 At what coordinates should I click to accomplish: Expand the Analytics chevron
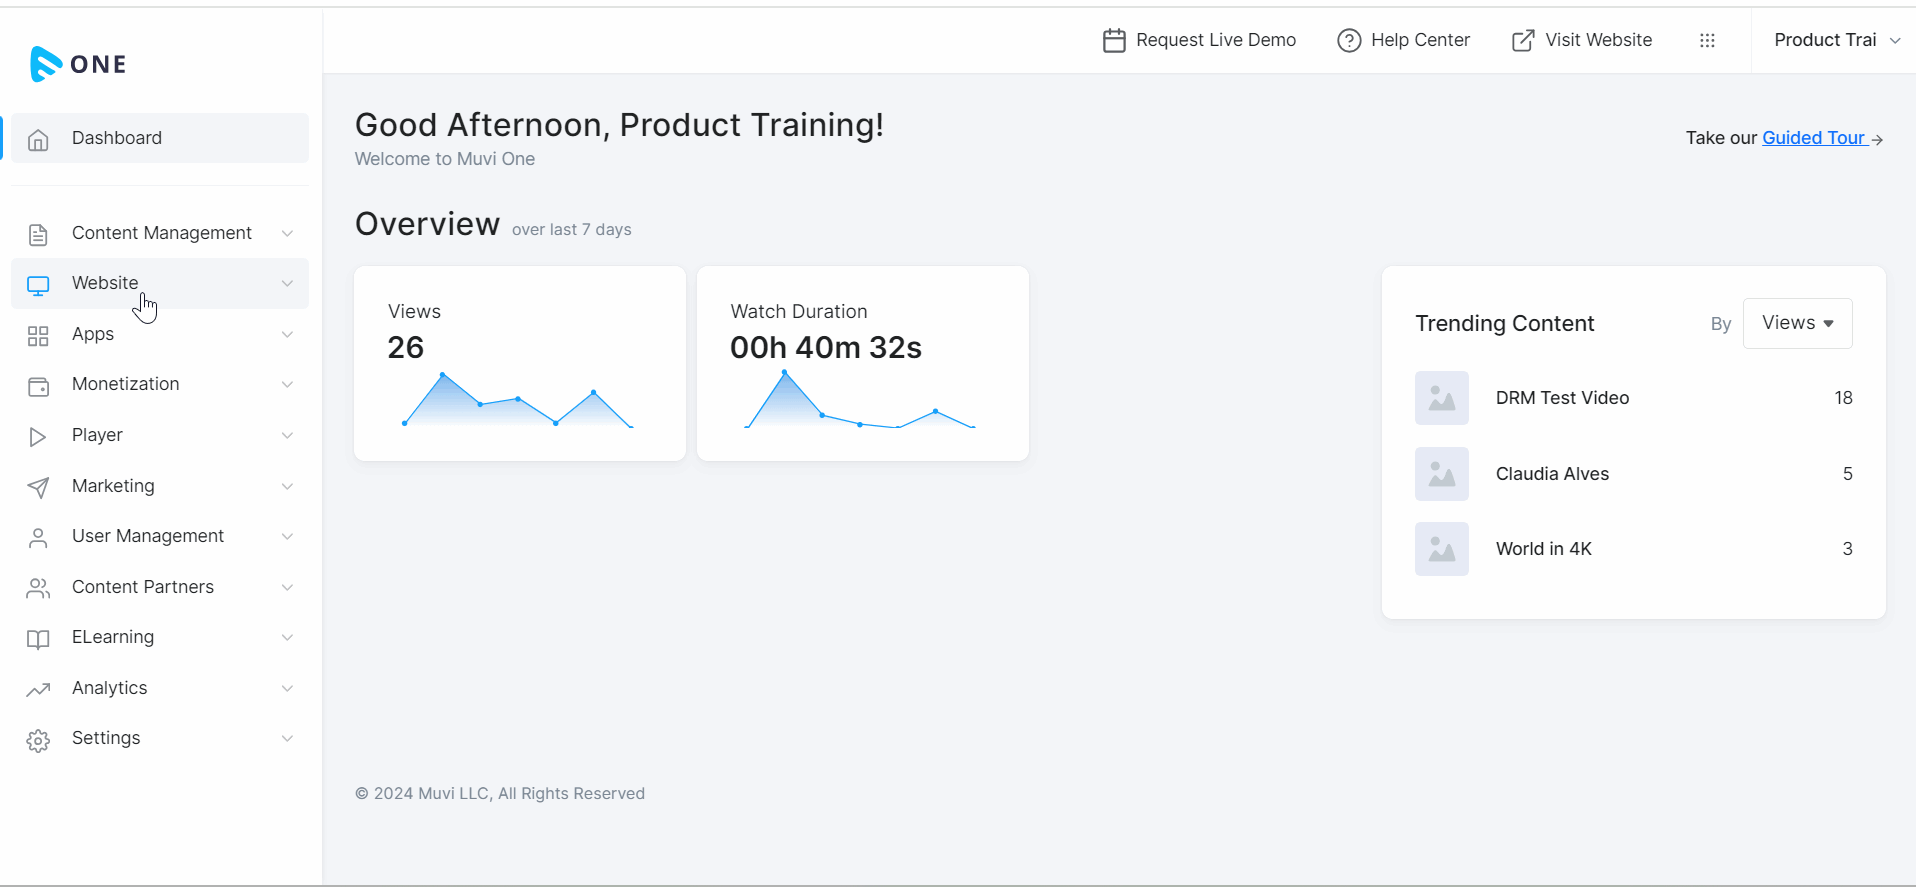tap(287, 688)
